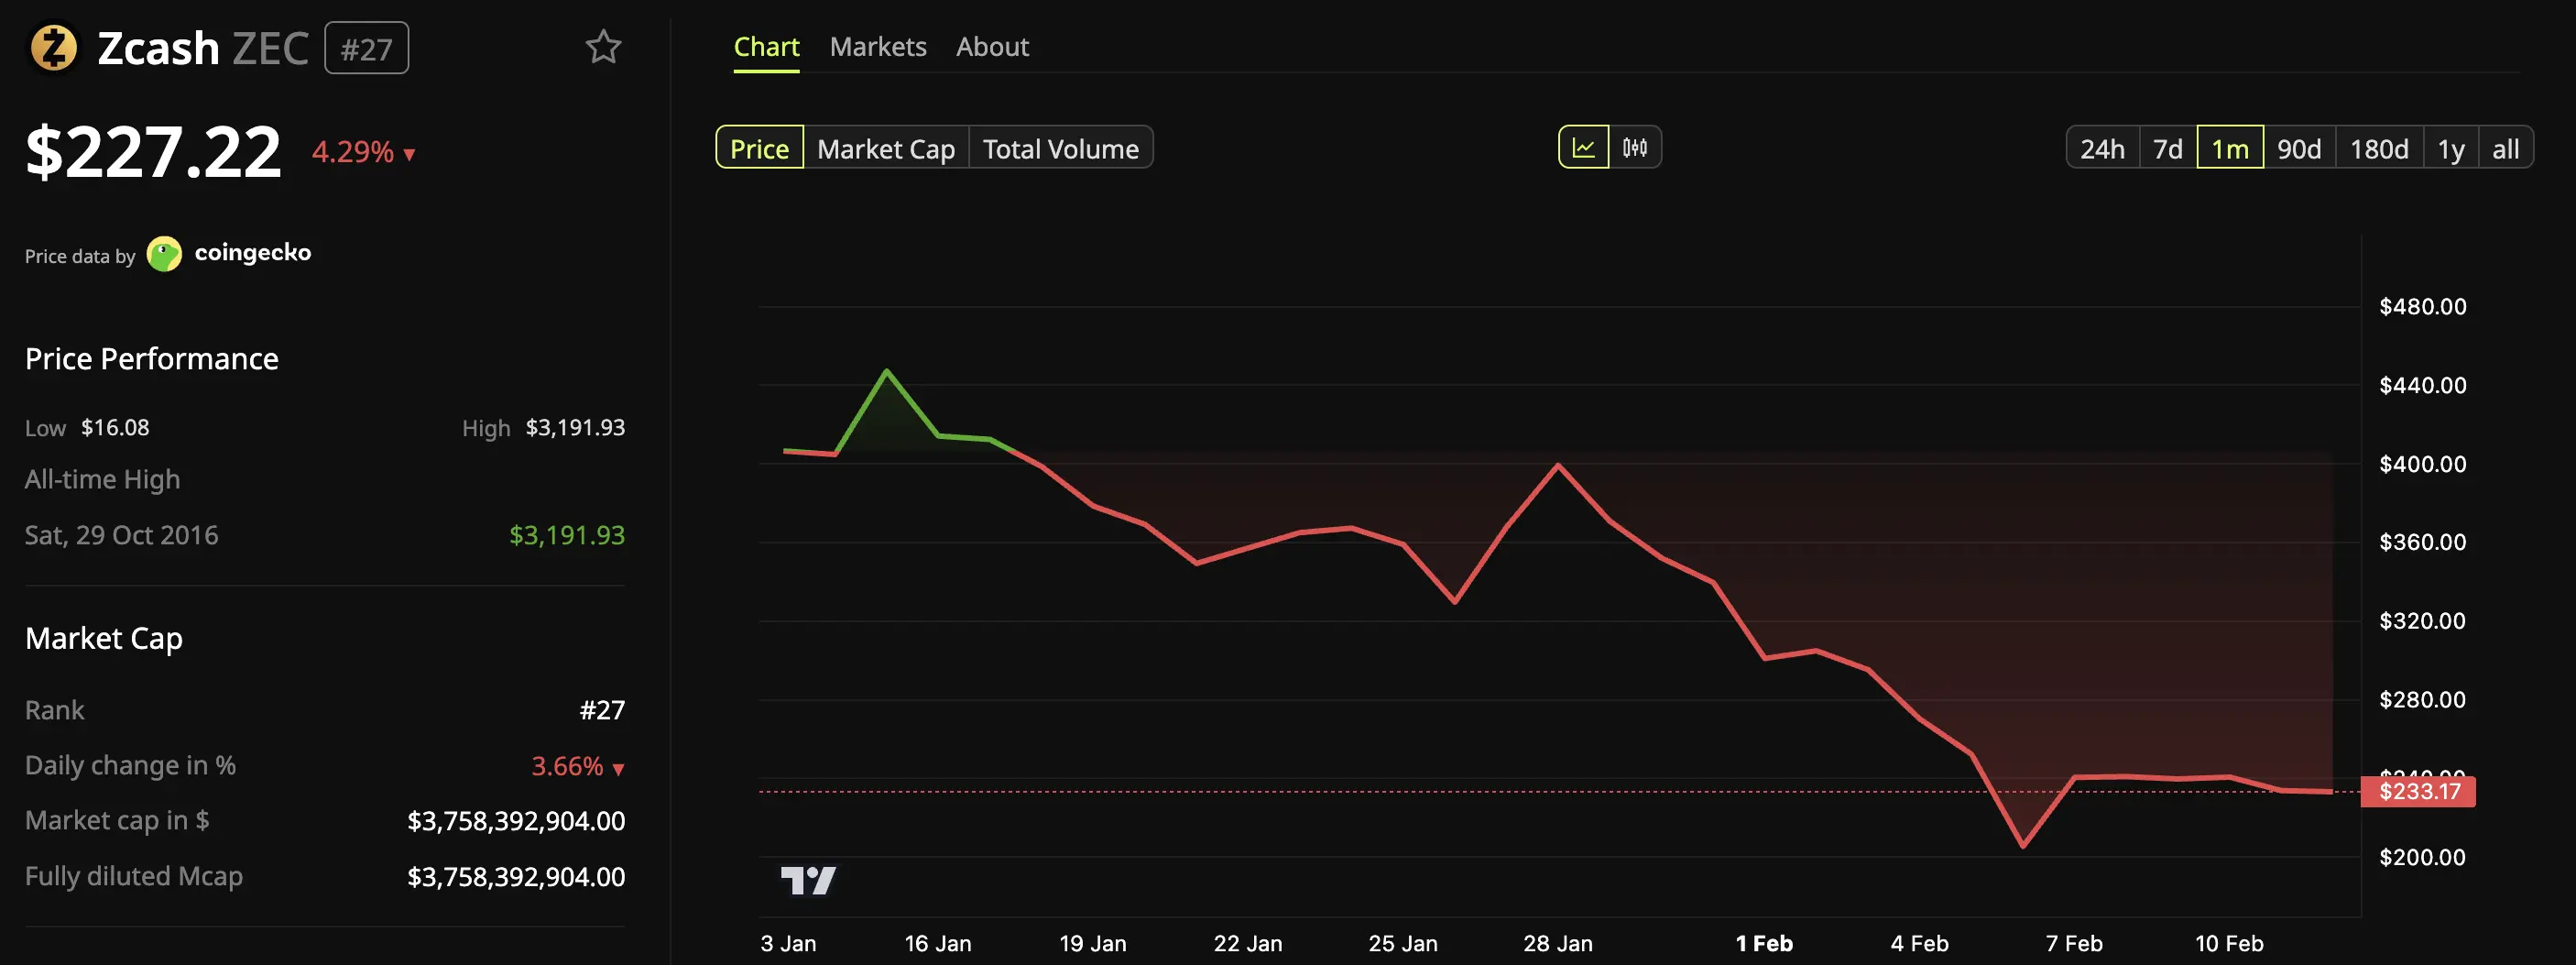This screenshot has height=965, width=2576.
Task: Open the Markets tab
Action: (x=877, y=46)
